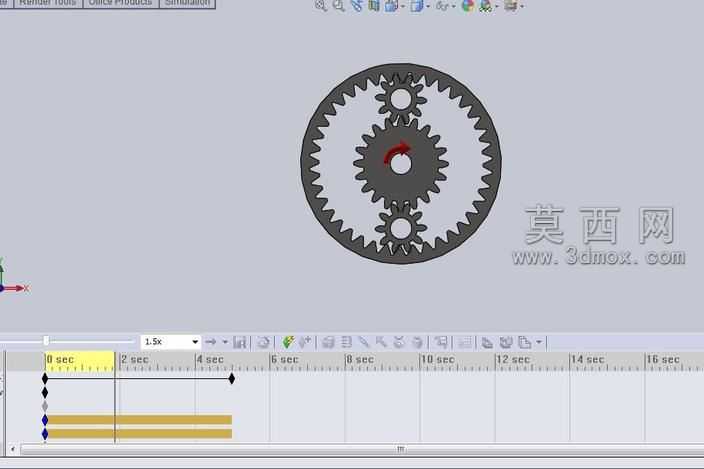Click the playback position slider thumb
This screenshot has height=469, width=704.
(x=46, y=341)
